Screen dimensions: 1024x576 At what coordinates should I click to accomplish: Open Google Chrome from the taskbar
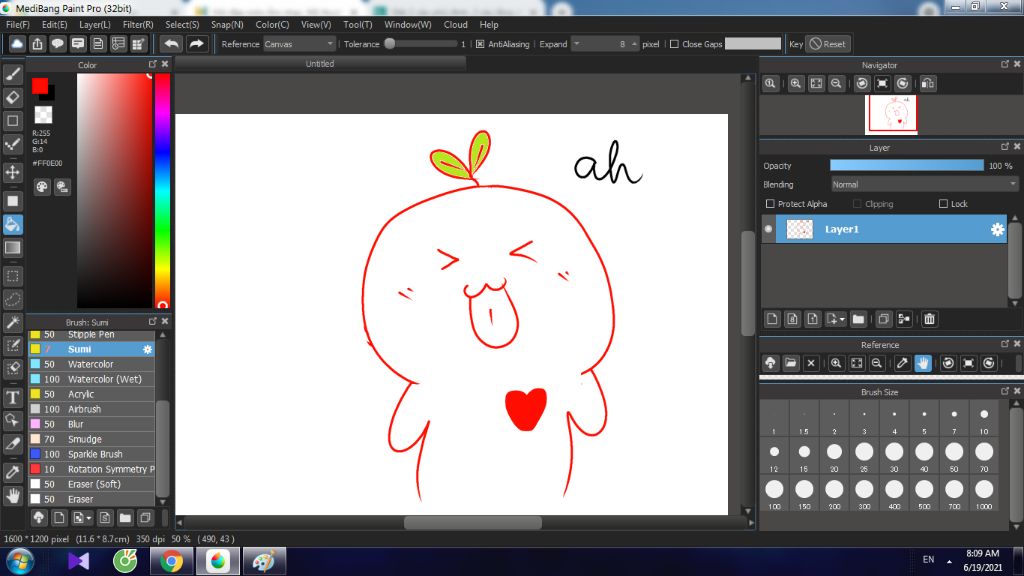coord(171,562)
